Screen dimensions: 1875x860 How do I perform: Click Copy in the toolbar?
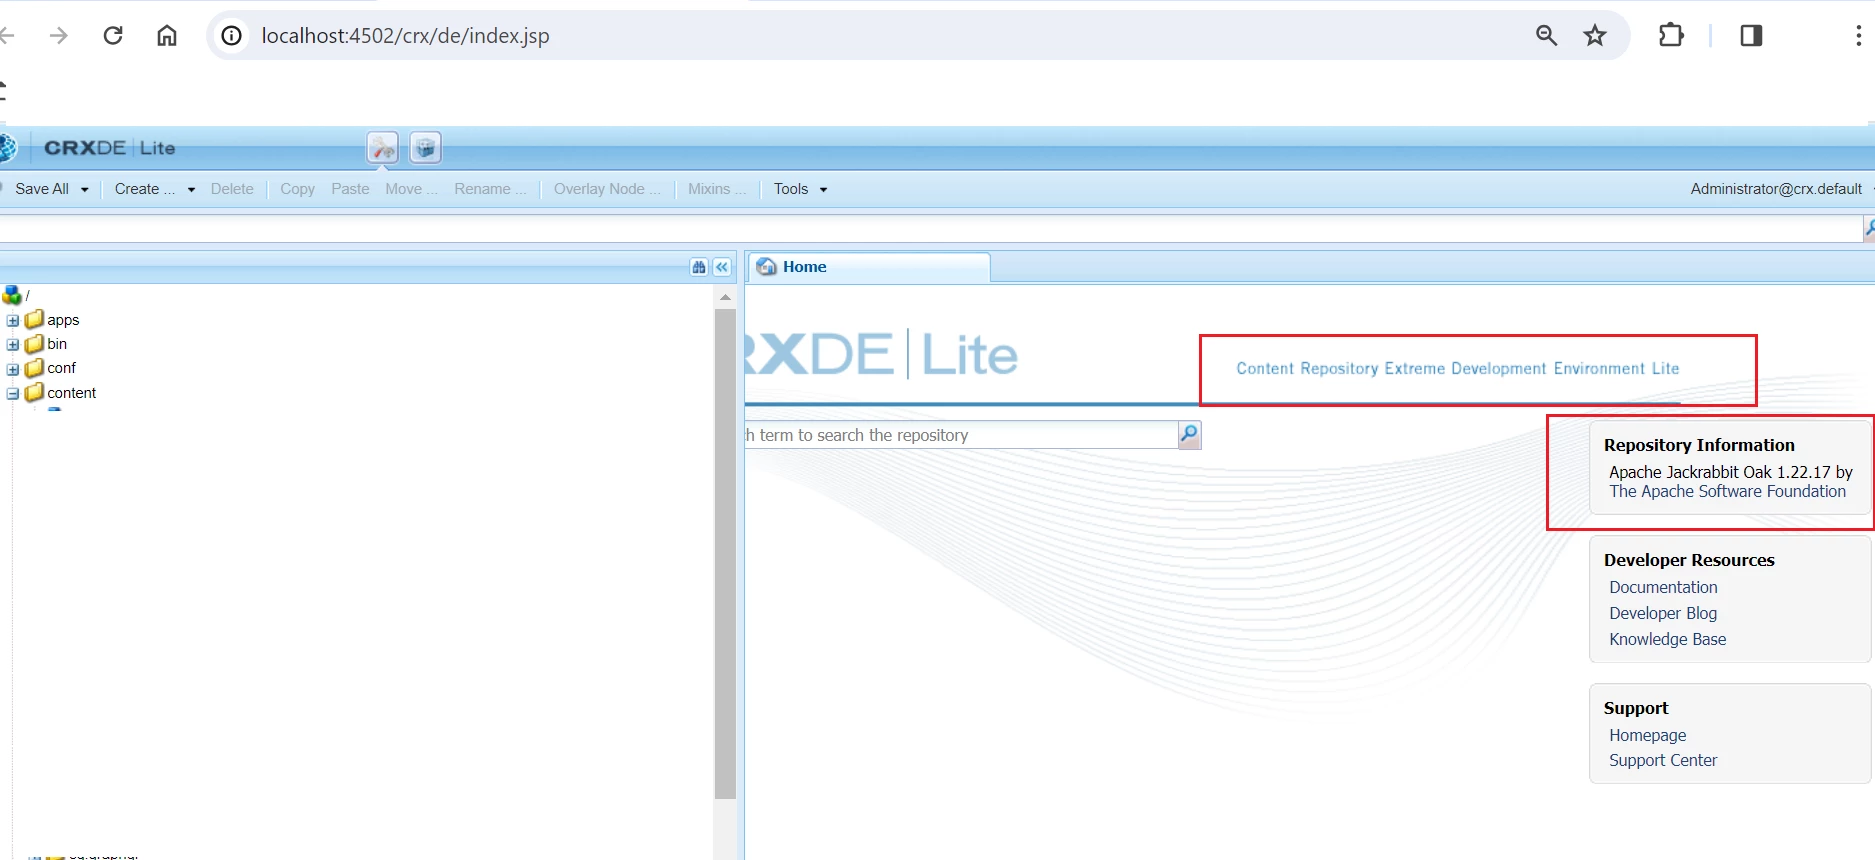(297, 189)
